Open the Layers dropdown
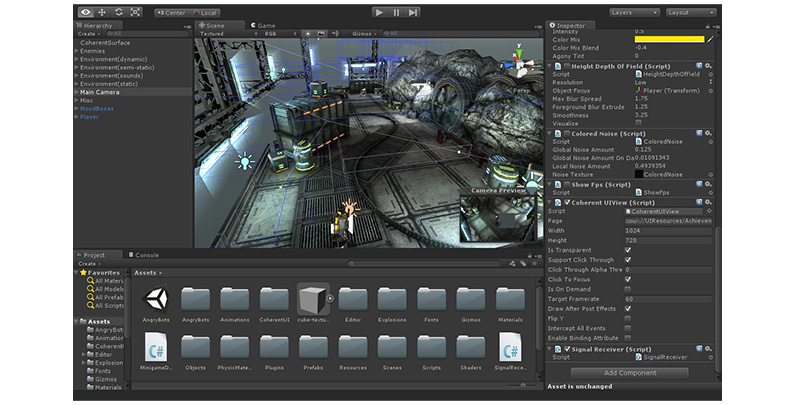Viewport: 794px width, 405px height. click(x=634, y=12)
